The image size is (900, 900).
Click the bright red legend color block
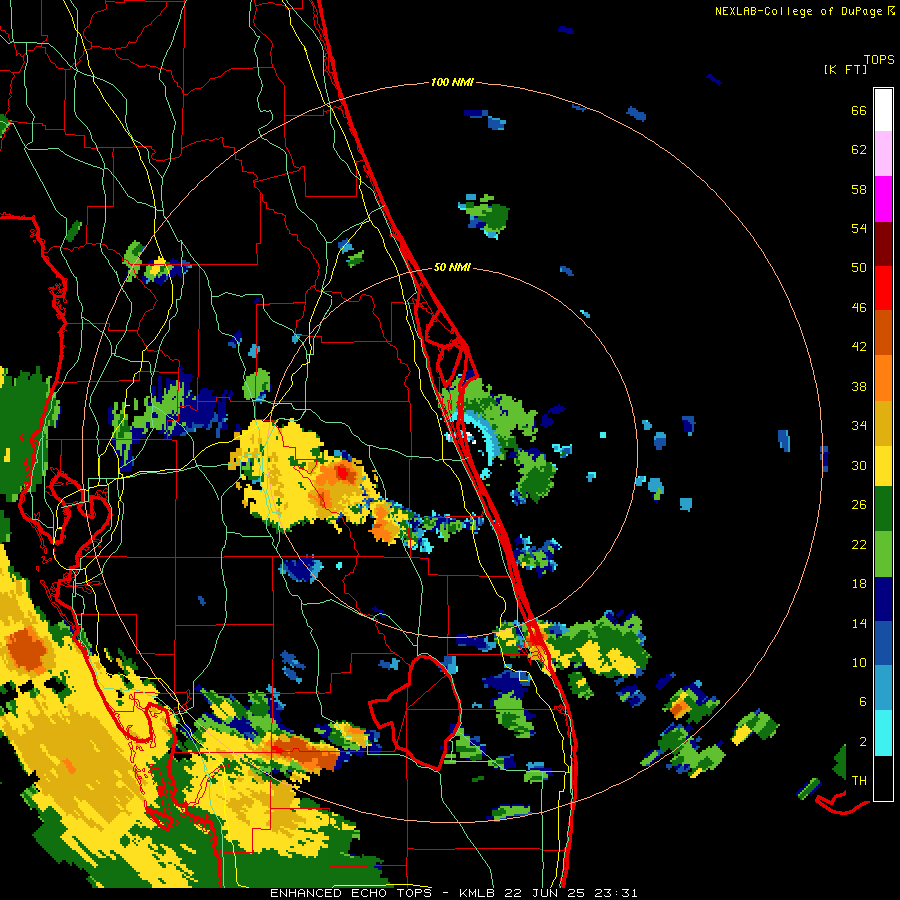coord(883,288)
